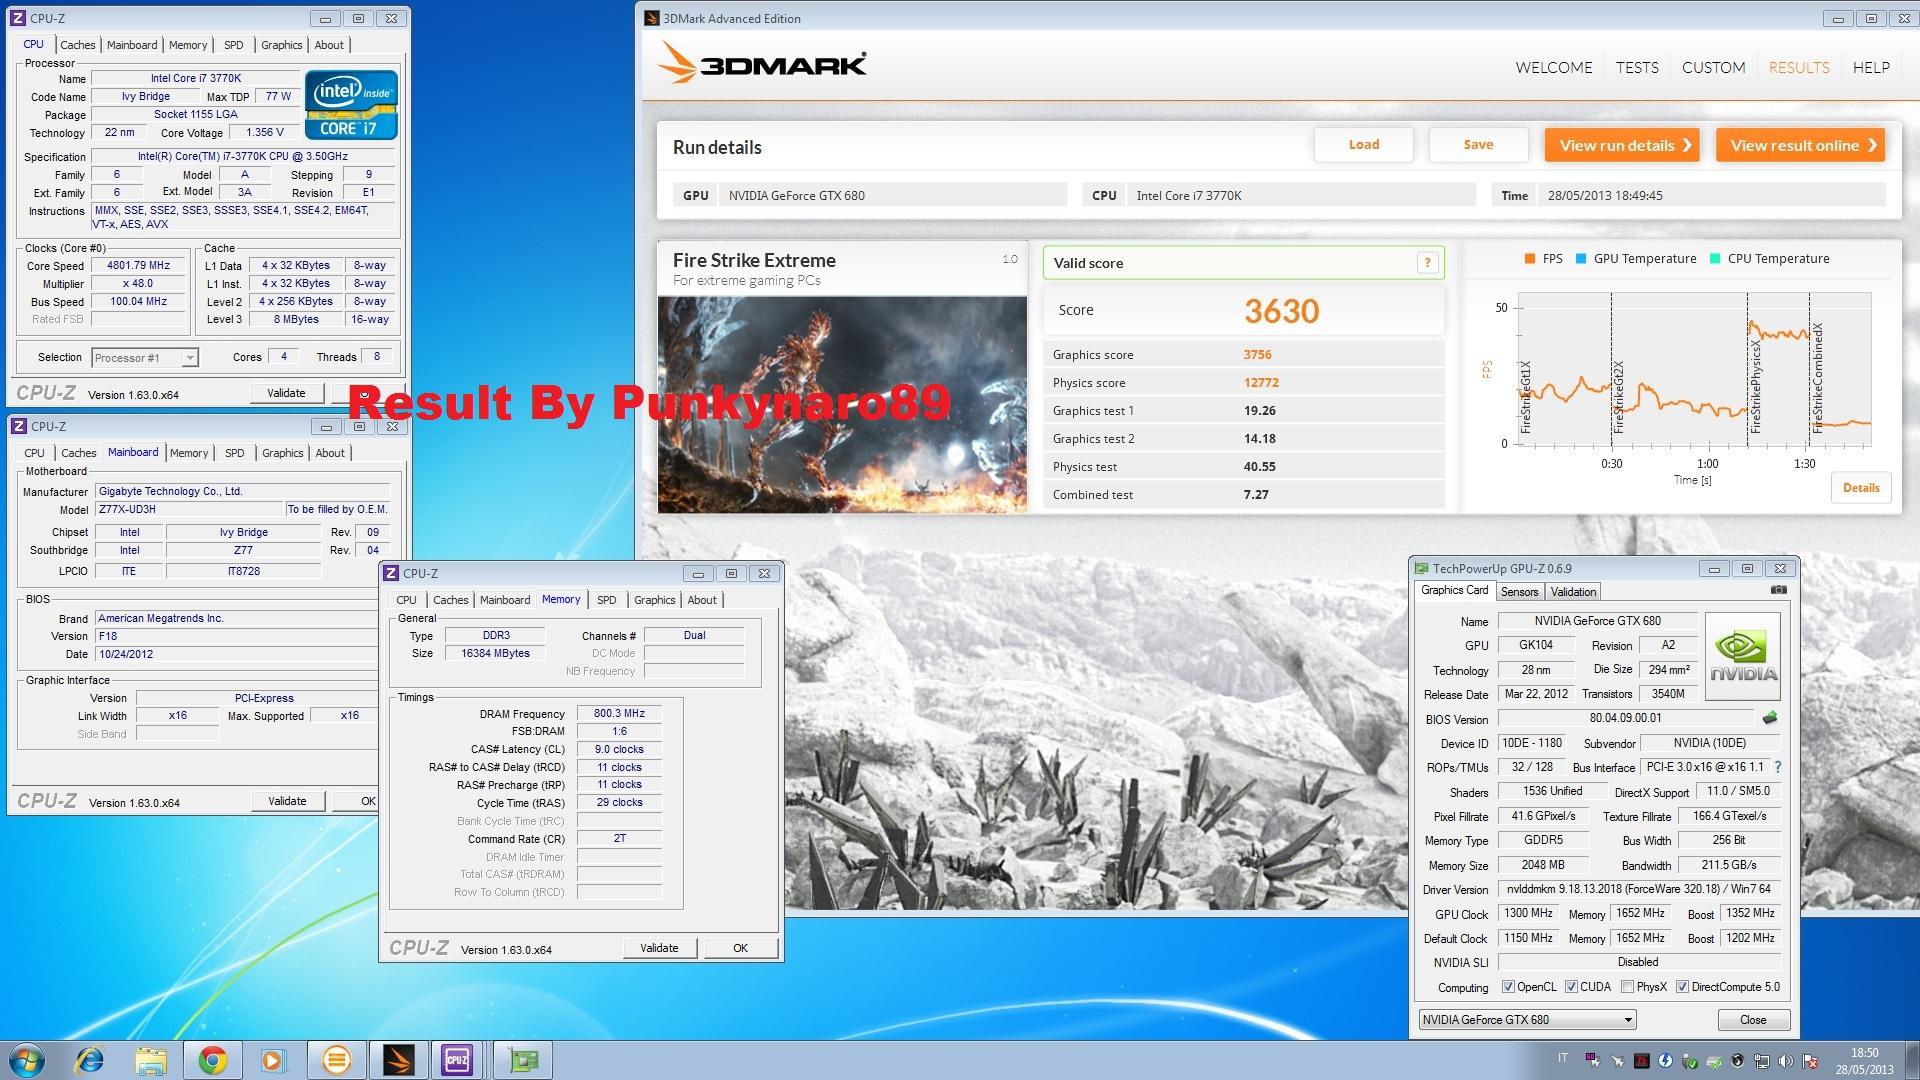Open the NVIDIA GeForce GTX 680 card dropdown
The width and height of the screenshot is (1920, 1080).
click(x=1527, y=1020)
